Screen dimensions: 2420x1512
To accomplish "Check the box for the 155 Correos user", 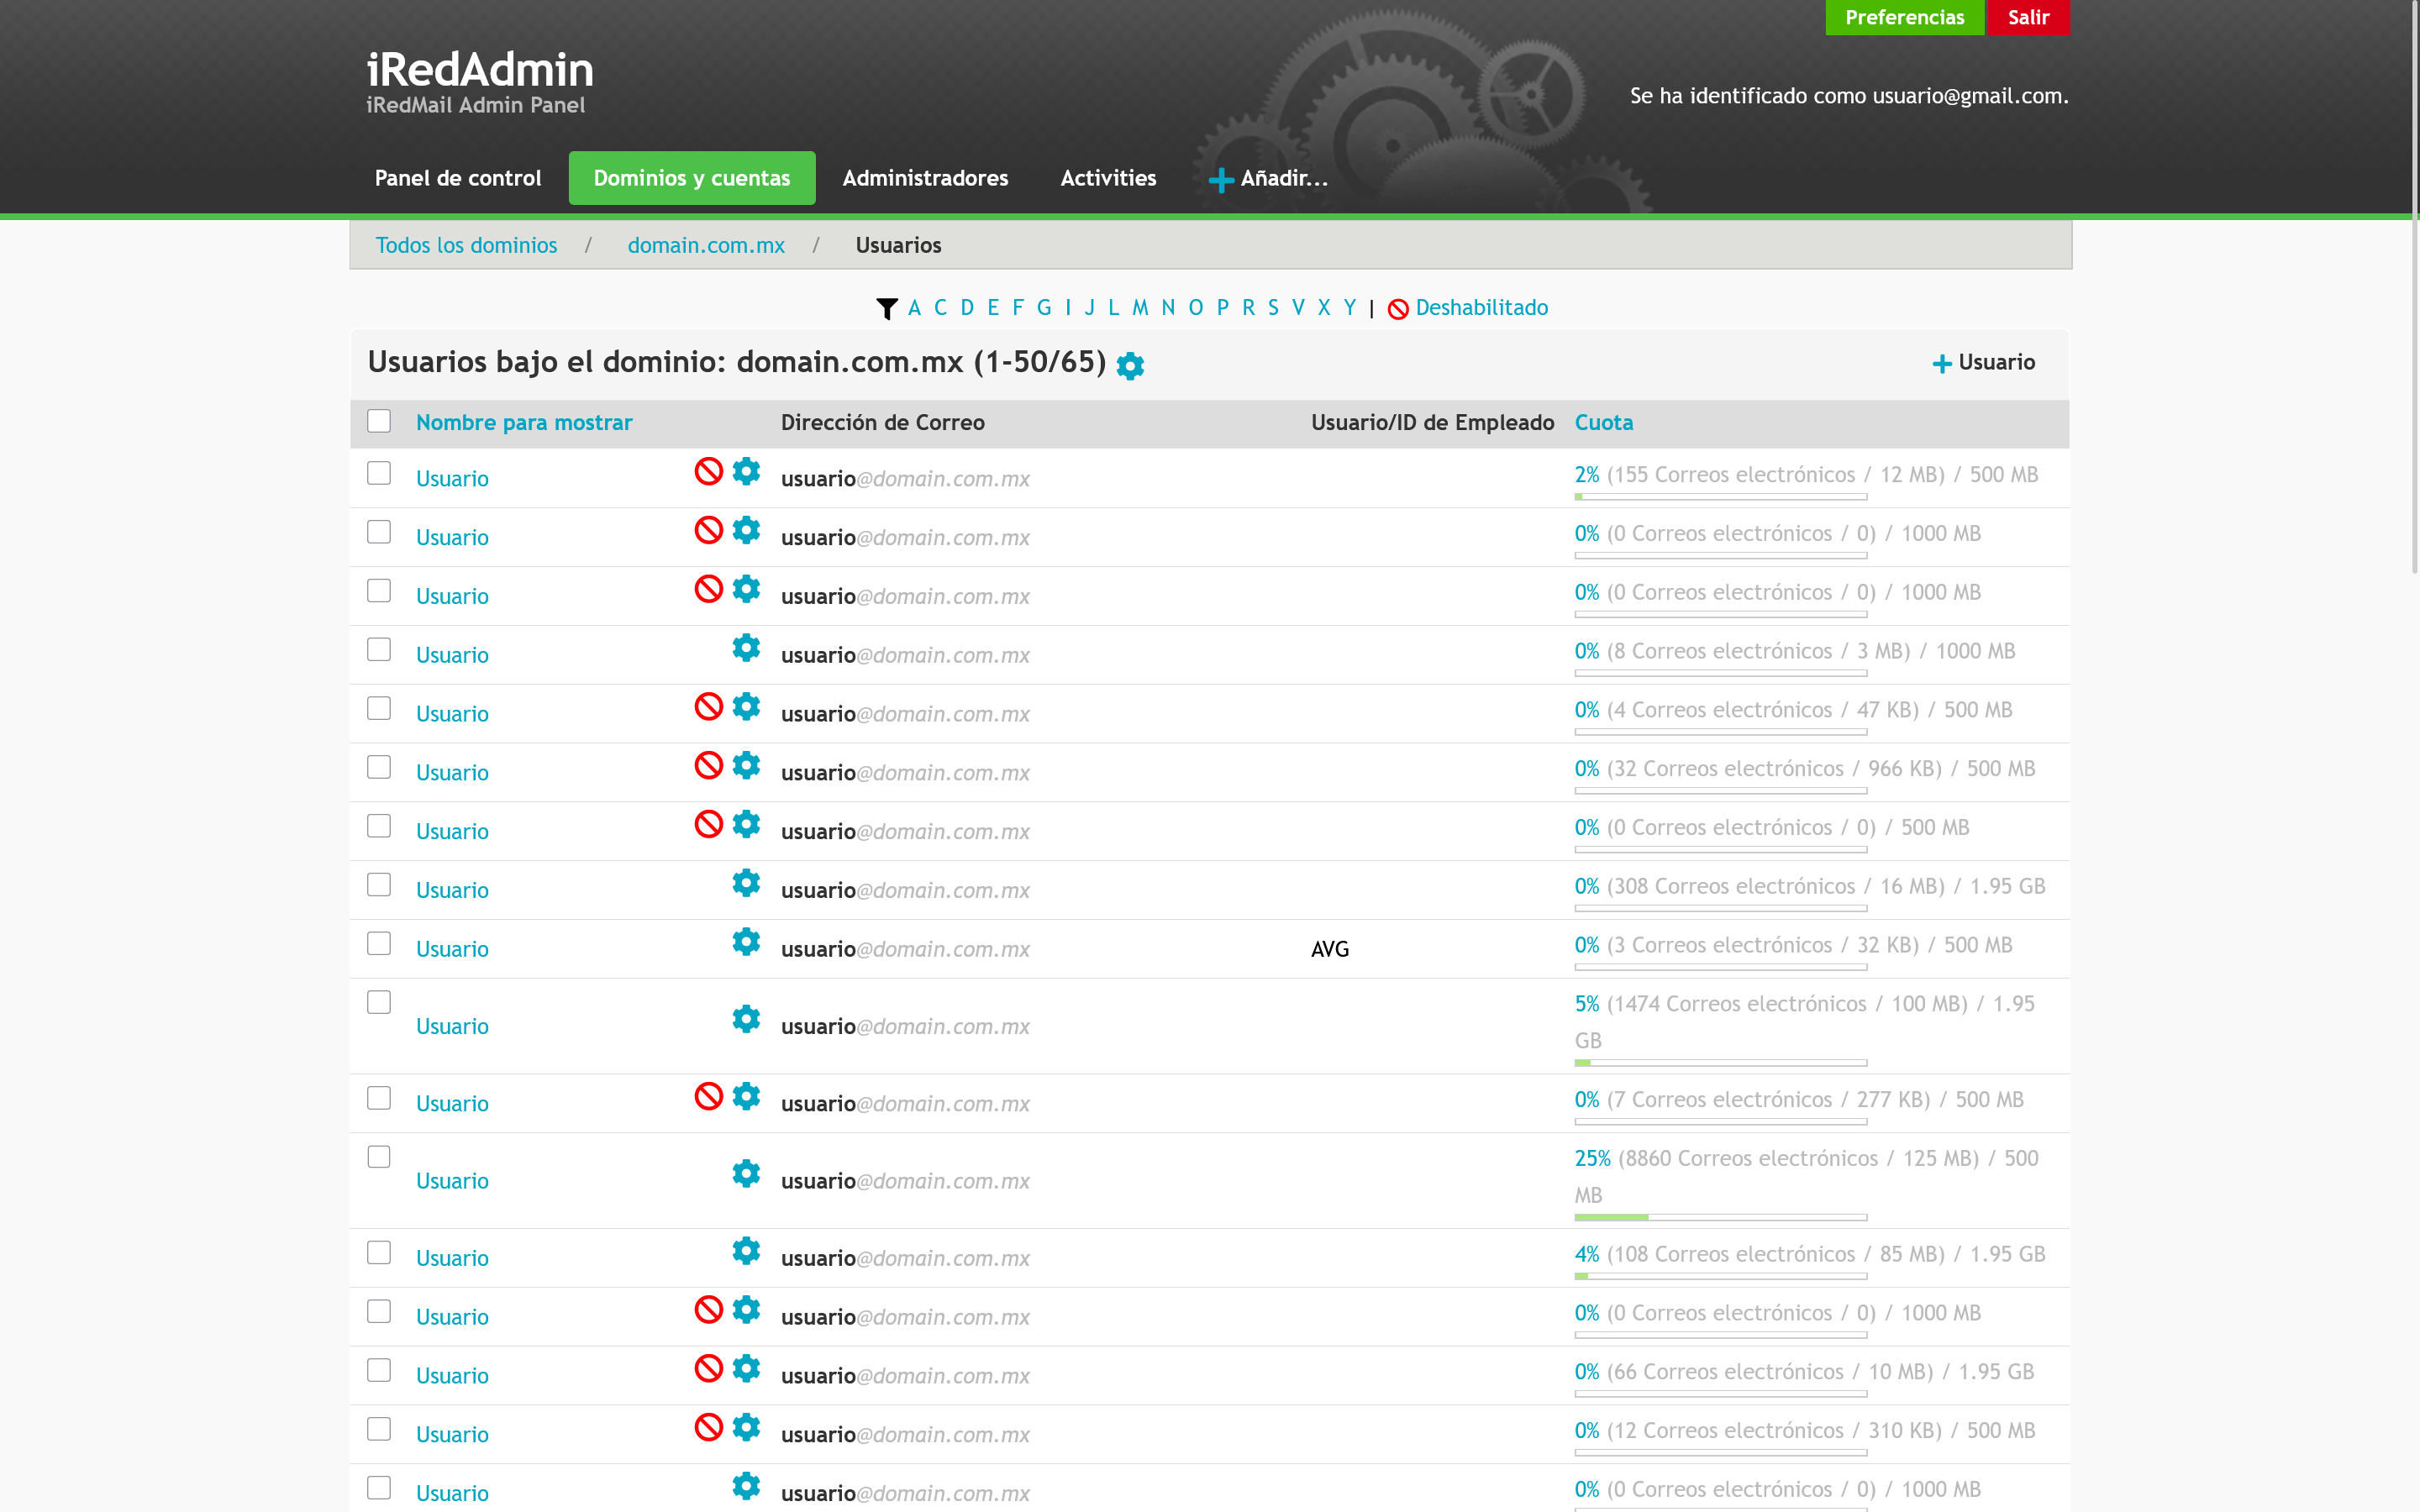I will (379, 473).
